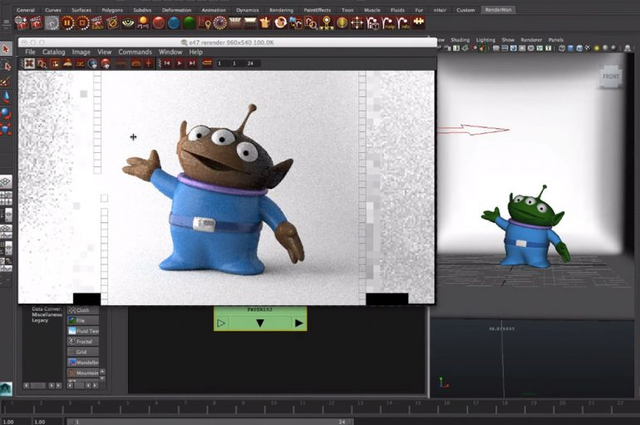The image size is (640, 425).
Task: Play the sequence in the render window
Action: (179, 63)
